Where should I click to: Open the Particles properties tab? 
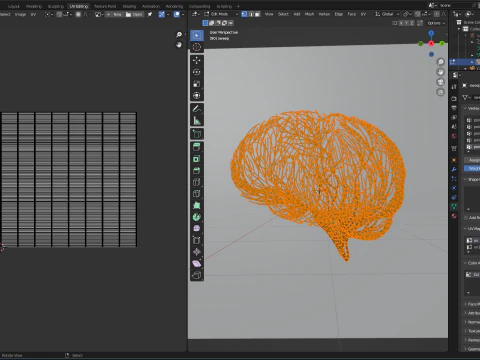[454, 179]
